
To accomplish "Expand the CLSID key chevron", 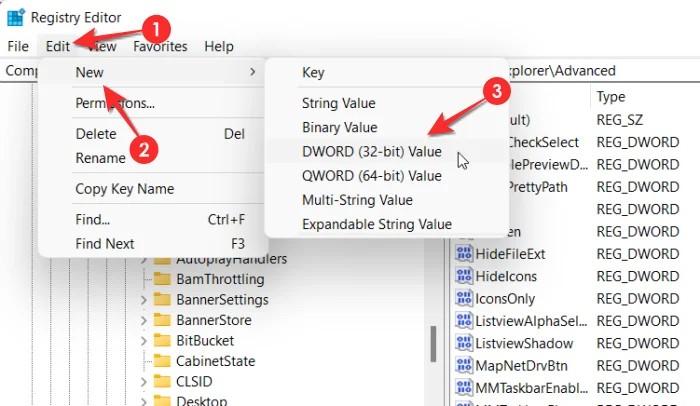I will pos(144,382).
